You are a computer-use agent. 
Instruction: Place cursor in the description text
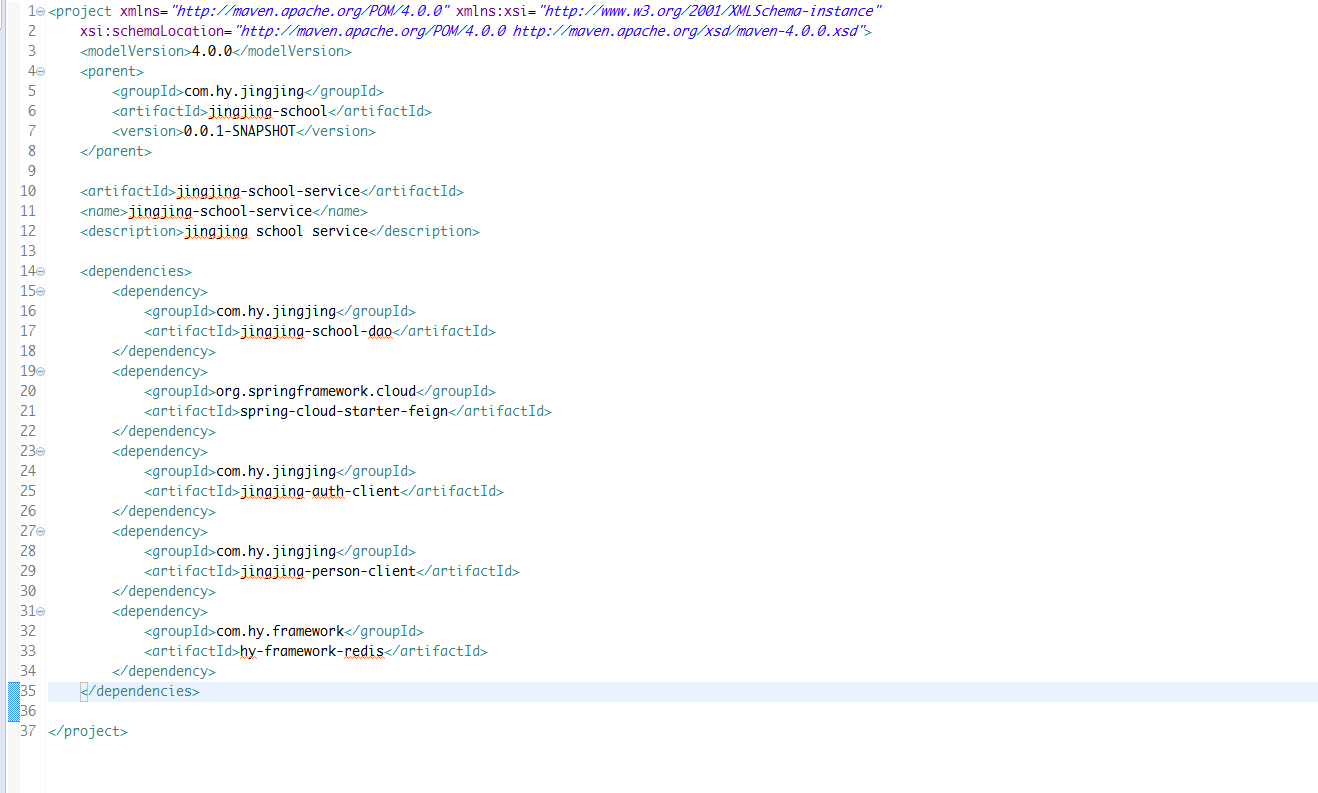(x=276, y=231)
